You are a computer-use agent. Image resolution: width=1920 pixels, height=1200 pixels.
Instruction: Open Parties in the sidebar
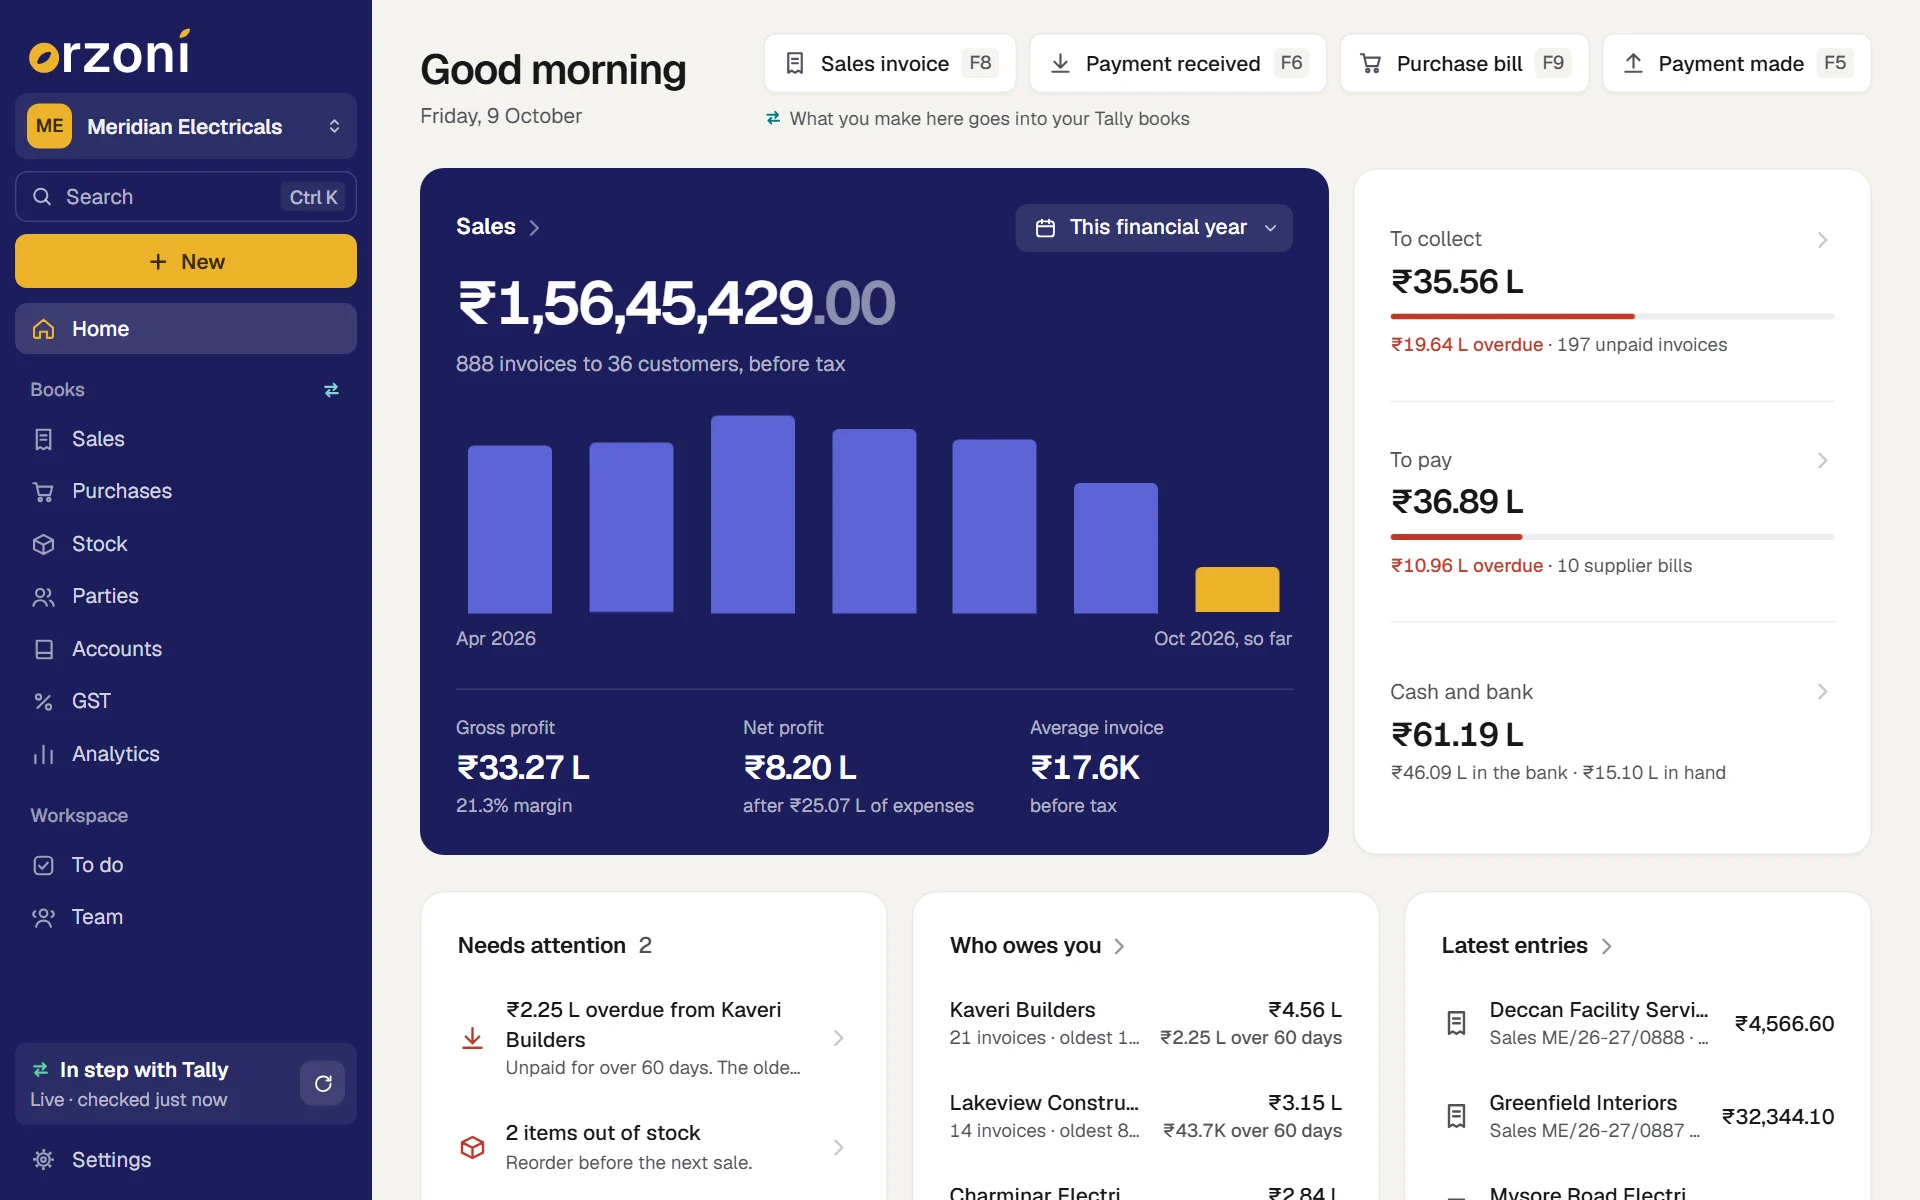(x=186, y=596)
